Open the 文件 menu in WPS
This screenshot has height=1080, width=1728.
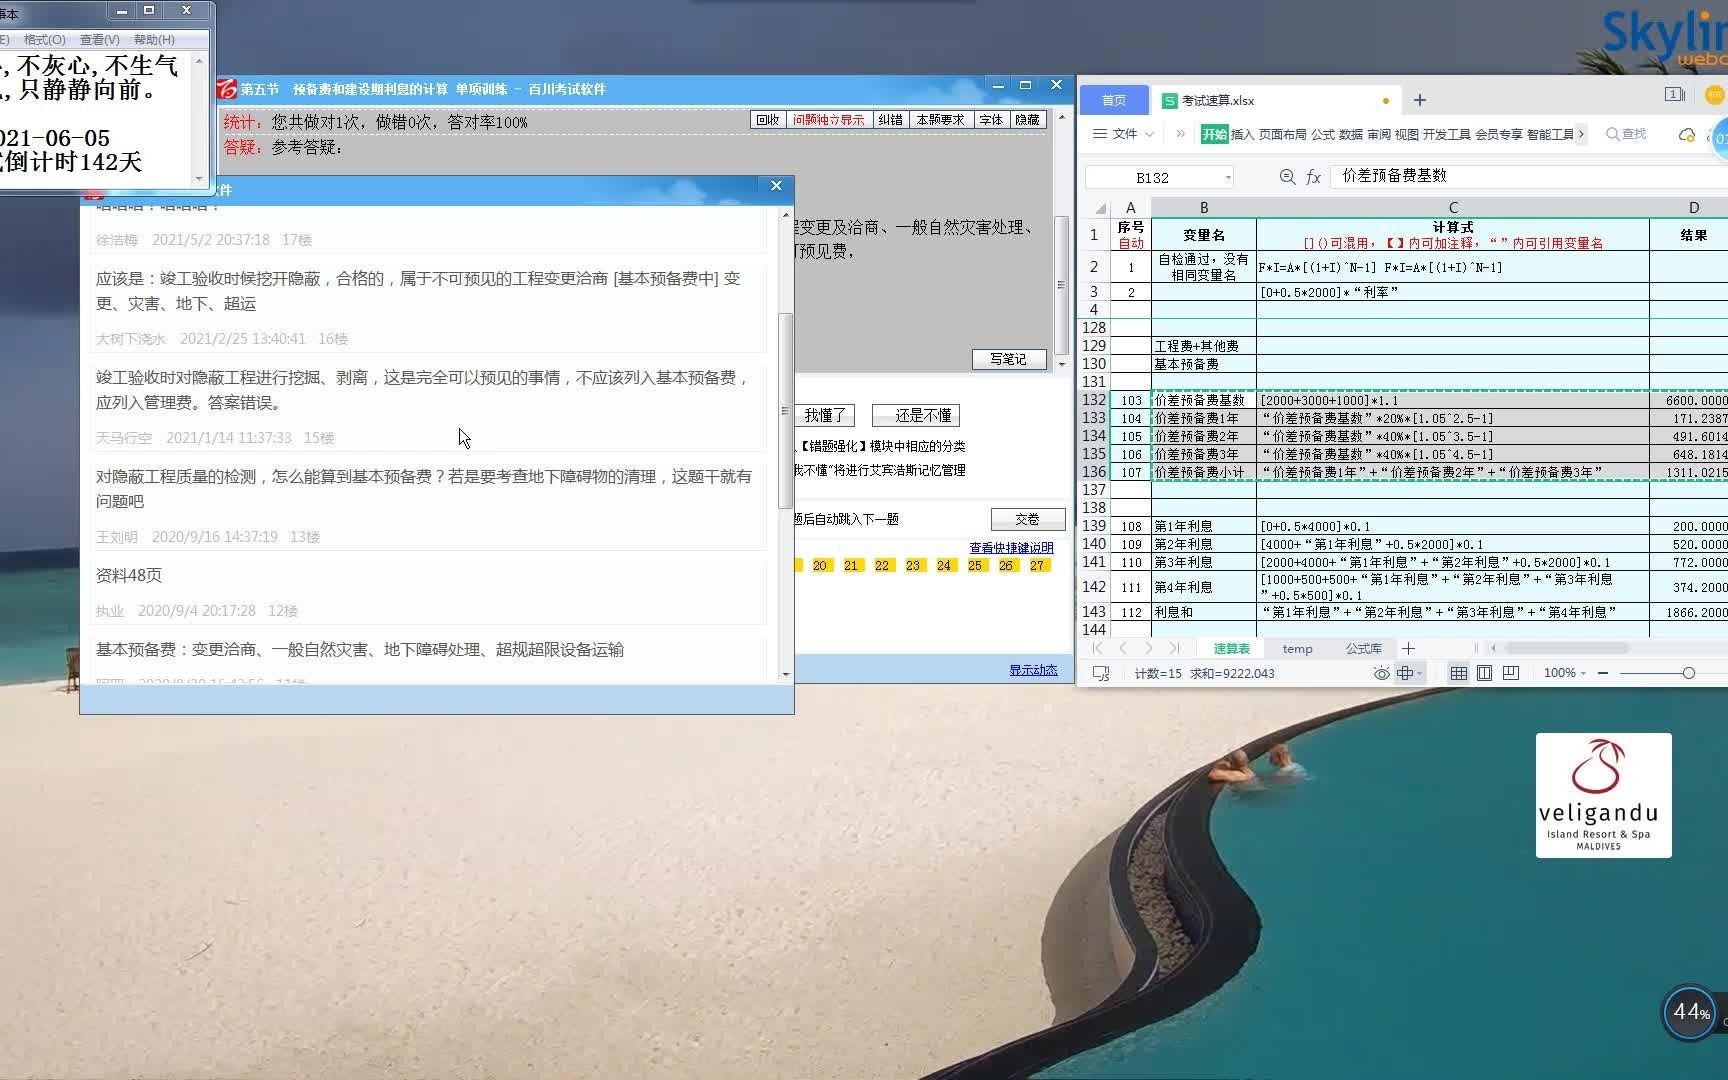[1115, 134]
